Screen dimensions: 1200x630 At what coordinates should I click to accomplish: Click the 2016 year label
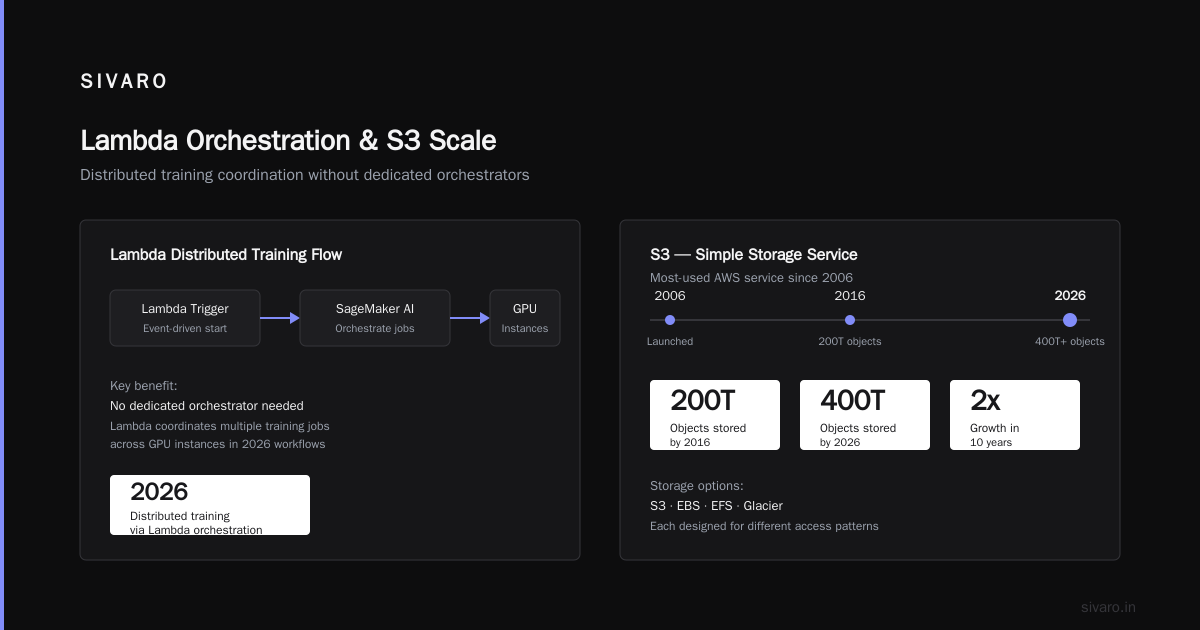point(850,296)
